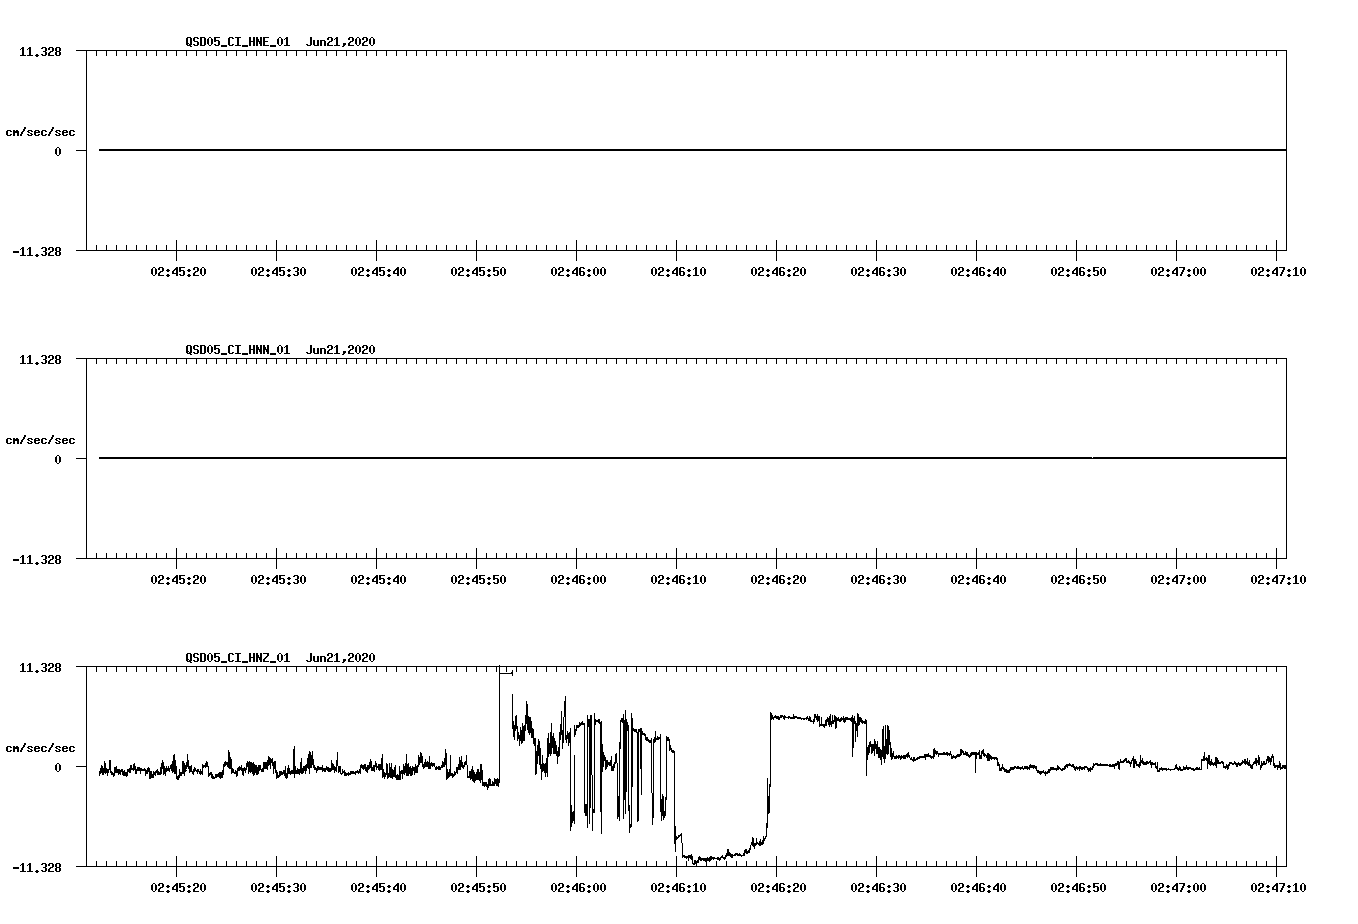The height and width of the screenshot is (924, 1358).
Task: Click the flat HNN acceleration trace line
Action: tap(692, 458)
